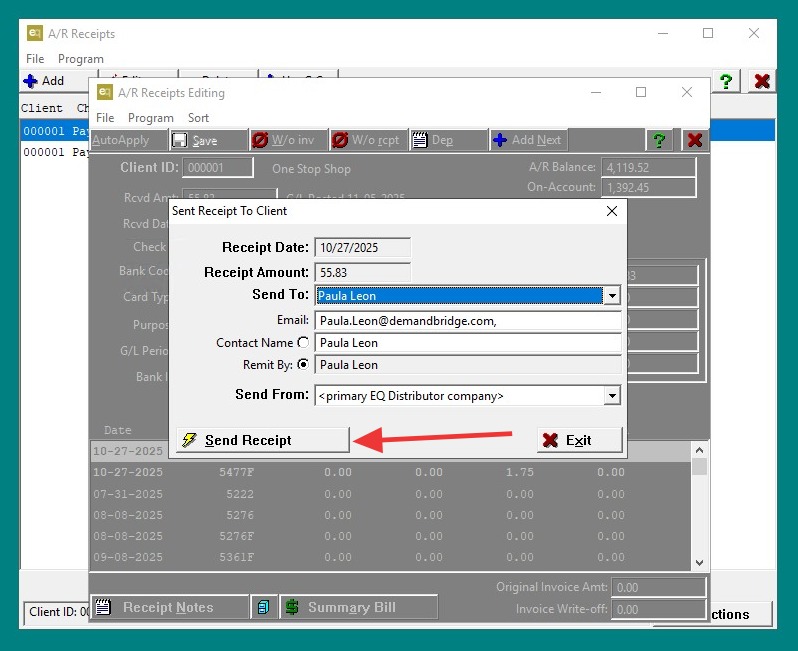Image resolution: width=798 pixels, height=651 pixels.
Task: Click the W/o rcpt write-off button
Action: [369, 140]
